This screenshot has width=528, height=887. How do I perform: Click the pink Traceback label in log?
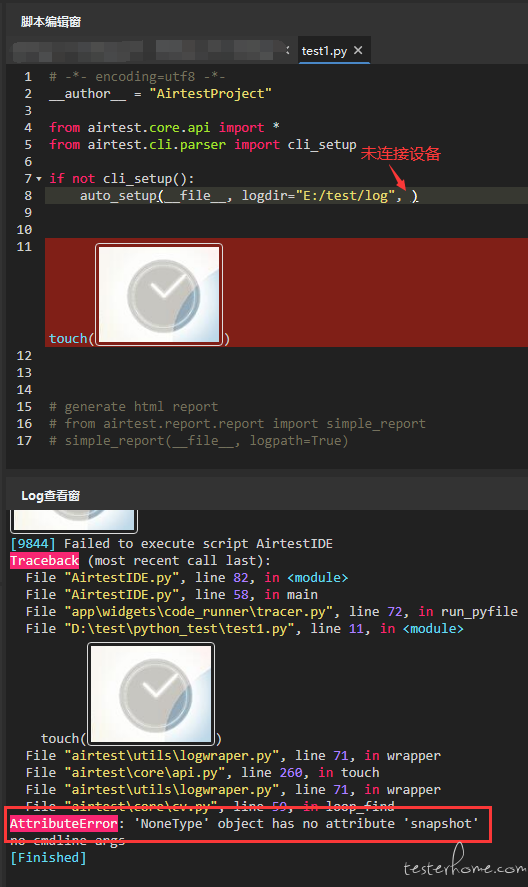click(x=45, y=561)
